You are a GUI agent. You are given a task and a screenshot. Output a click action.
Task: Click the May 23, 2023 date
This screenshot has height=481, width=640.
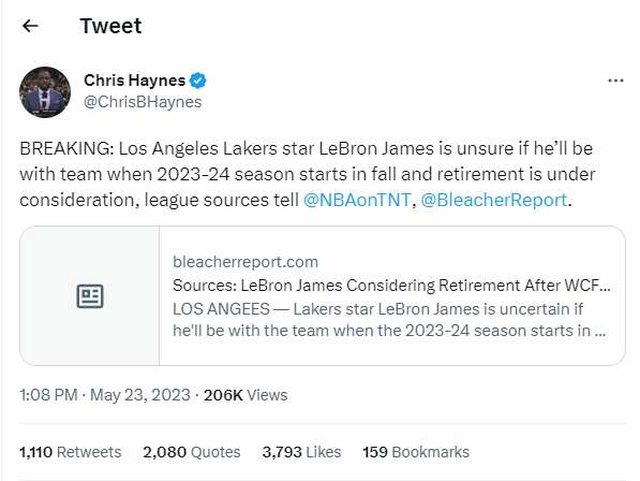[140, 395]
